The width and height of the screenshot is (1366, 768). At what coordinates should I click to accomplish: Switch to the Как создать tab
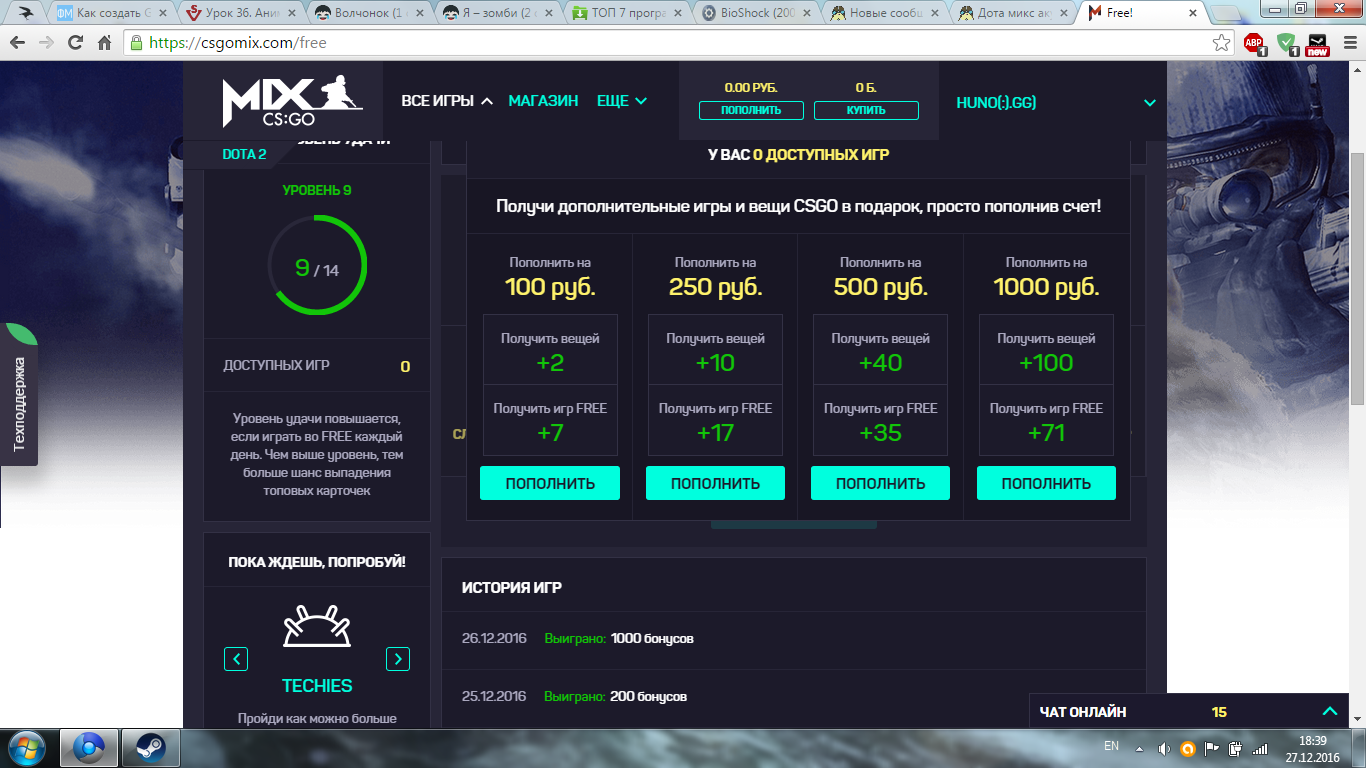112,13
